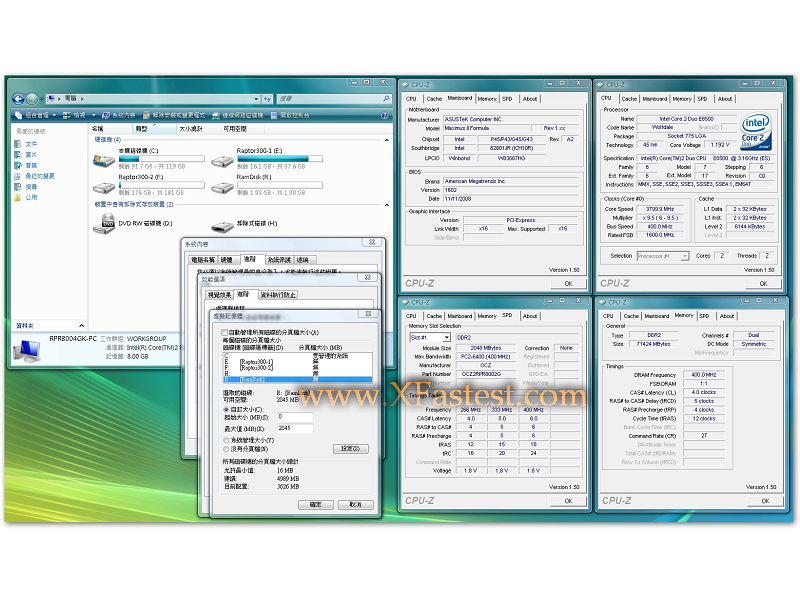
Task: Check the automatically manage paging file size box
Action: click(x=224, y=333)
